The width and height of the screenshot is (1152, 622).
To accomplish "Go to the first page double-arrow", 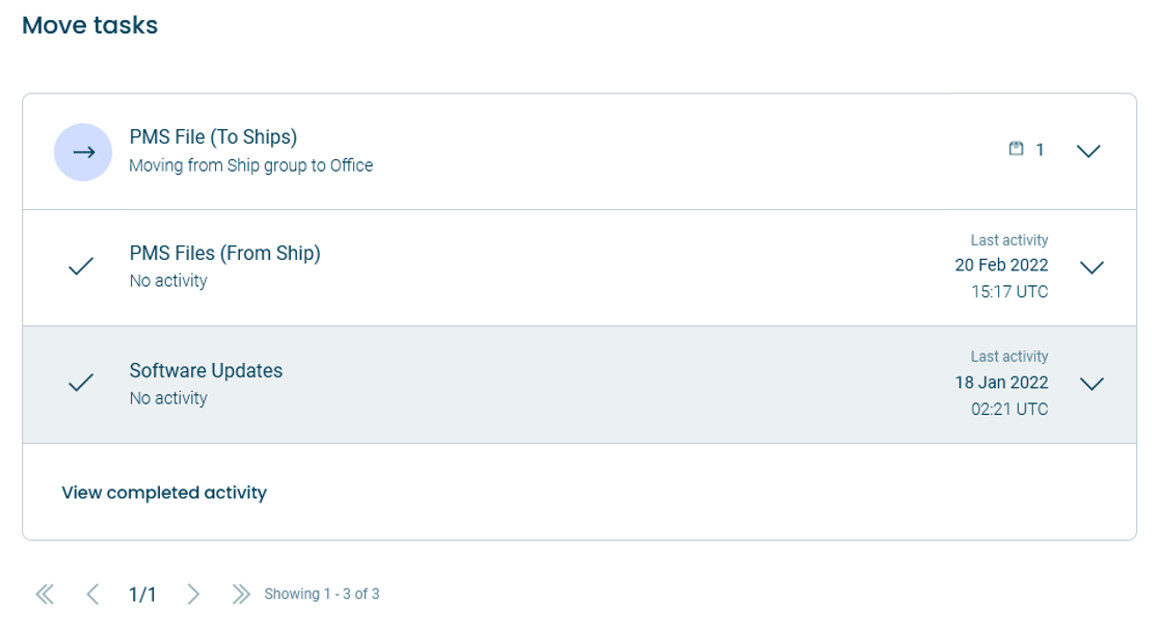I will 45,594.
